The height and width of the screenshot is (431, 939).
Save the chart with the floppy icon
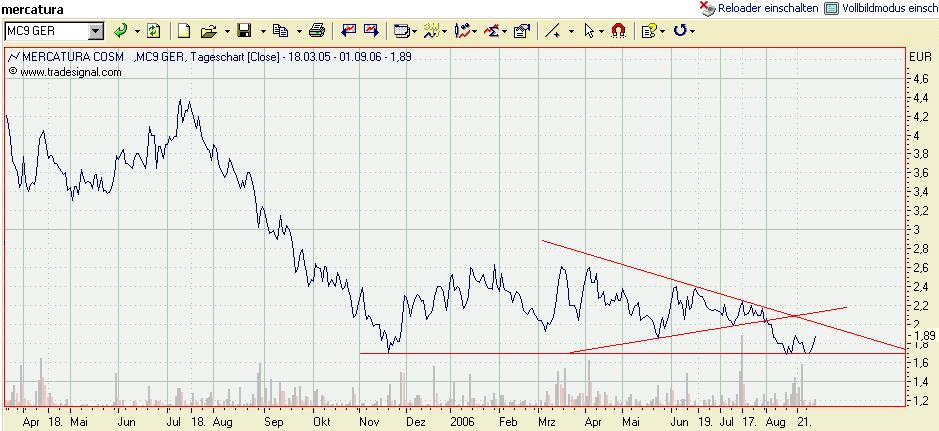pyautogui.click(x=244, y=31)
